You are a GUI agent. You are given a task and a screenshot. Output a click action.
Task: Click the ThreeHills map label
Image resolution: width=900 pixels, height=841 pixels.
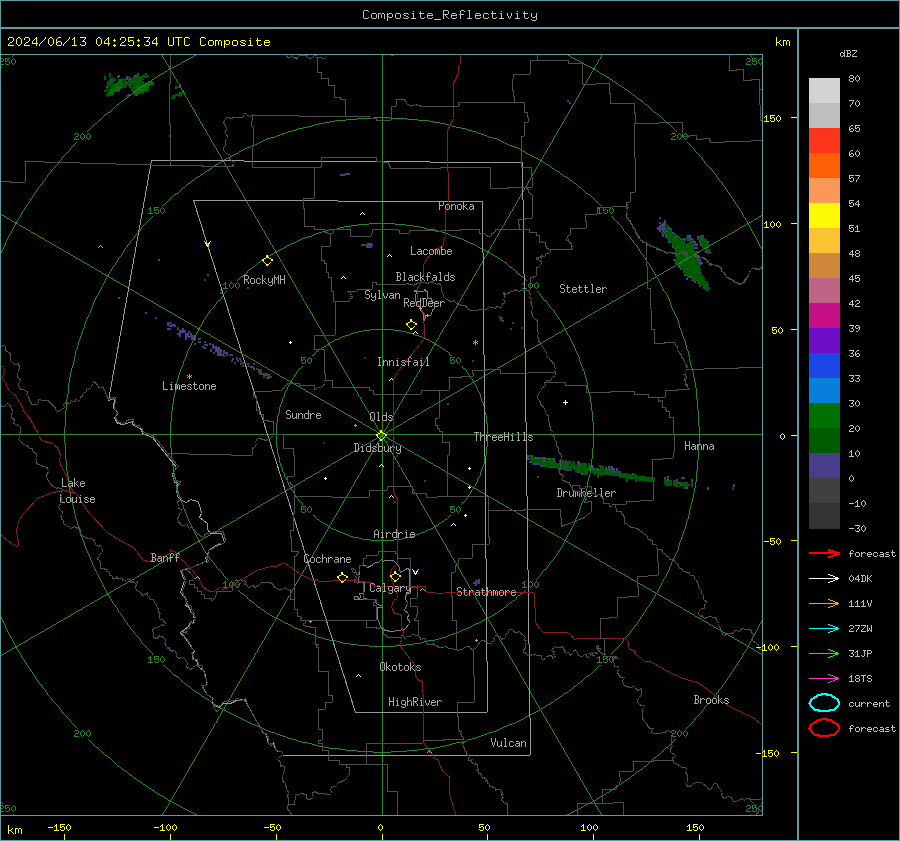[x=503, y=437]
